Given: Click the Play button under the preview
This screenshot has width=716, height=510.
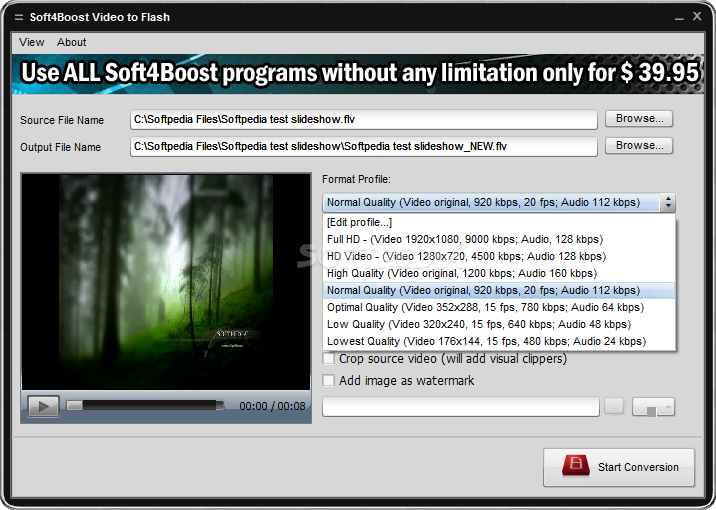Looking at the screenshot, I should pyautogui.click(x=43, y=406).
